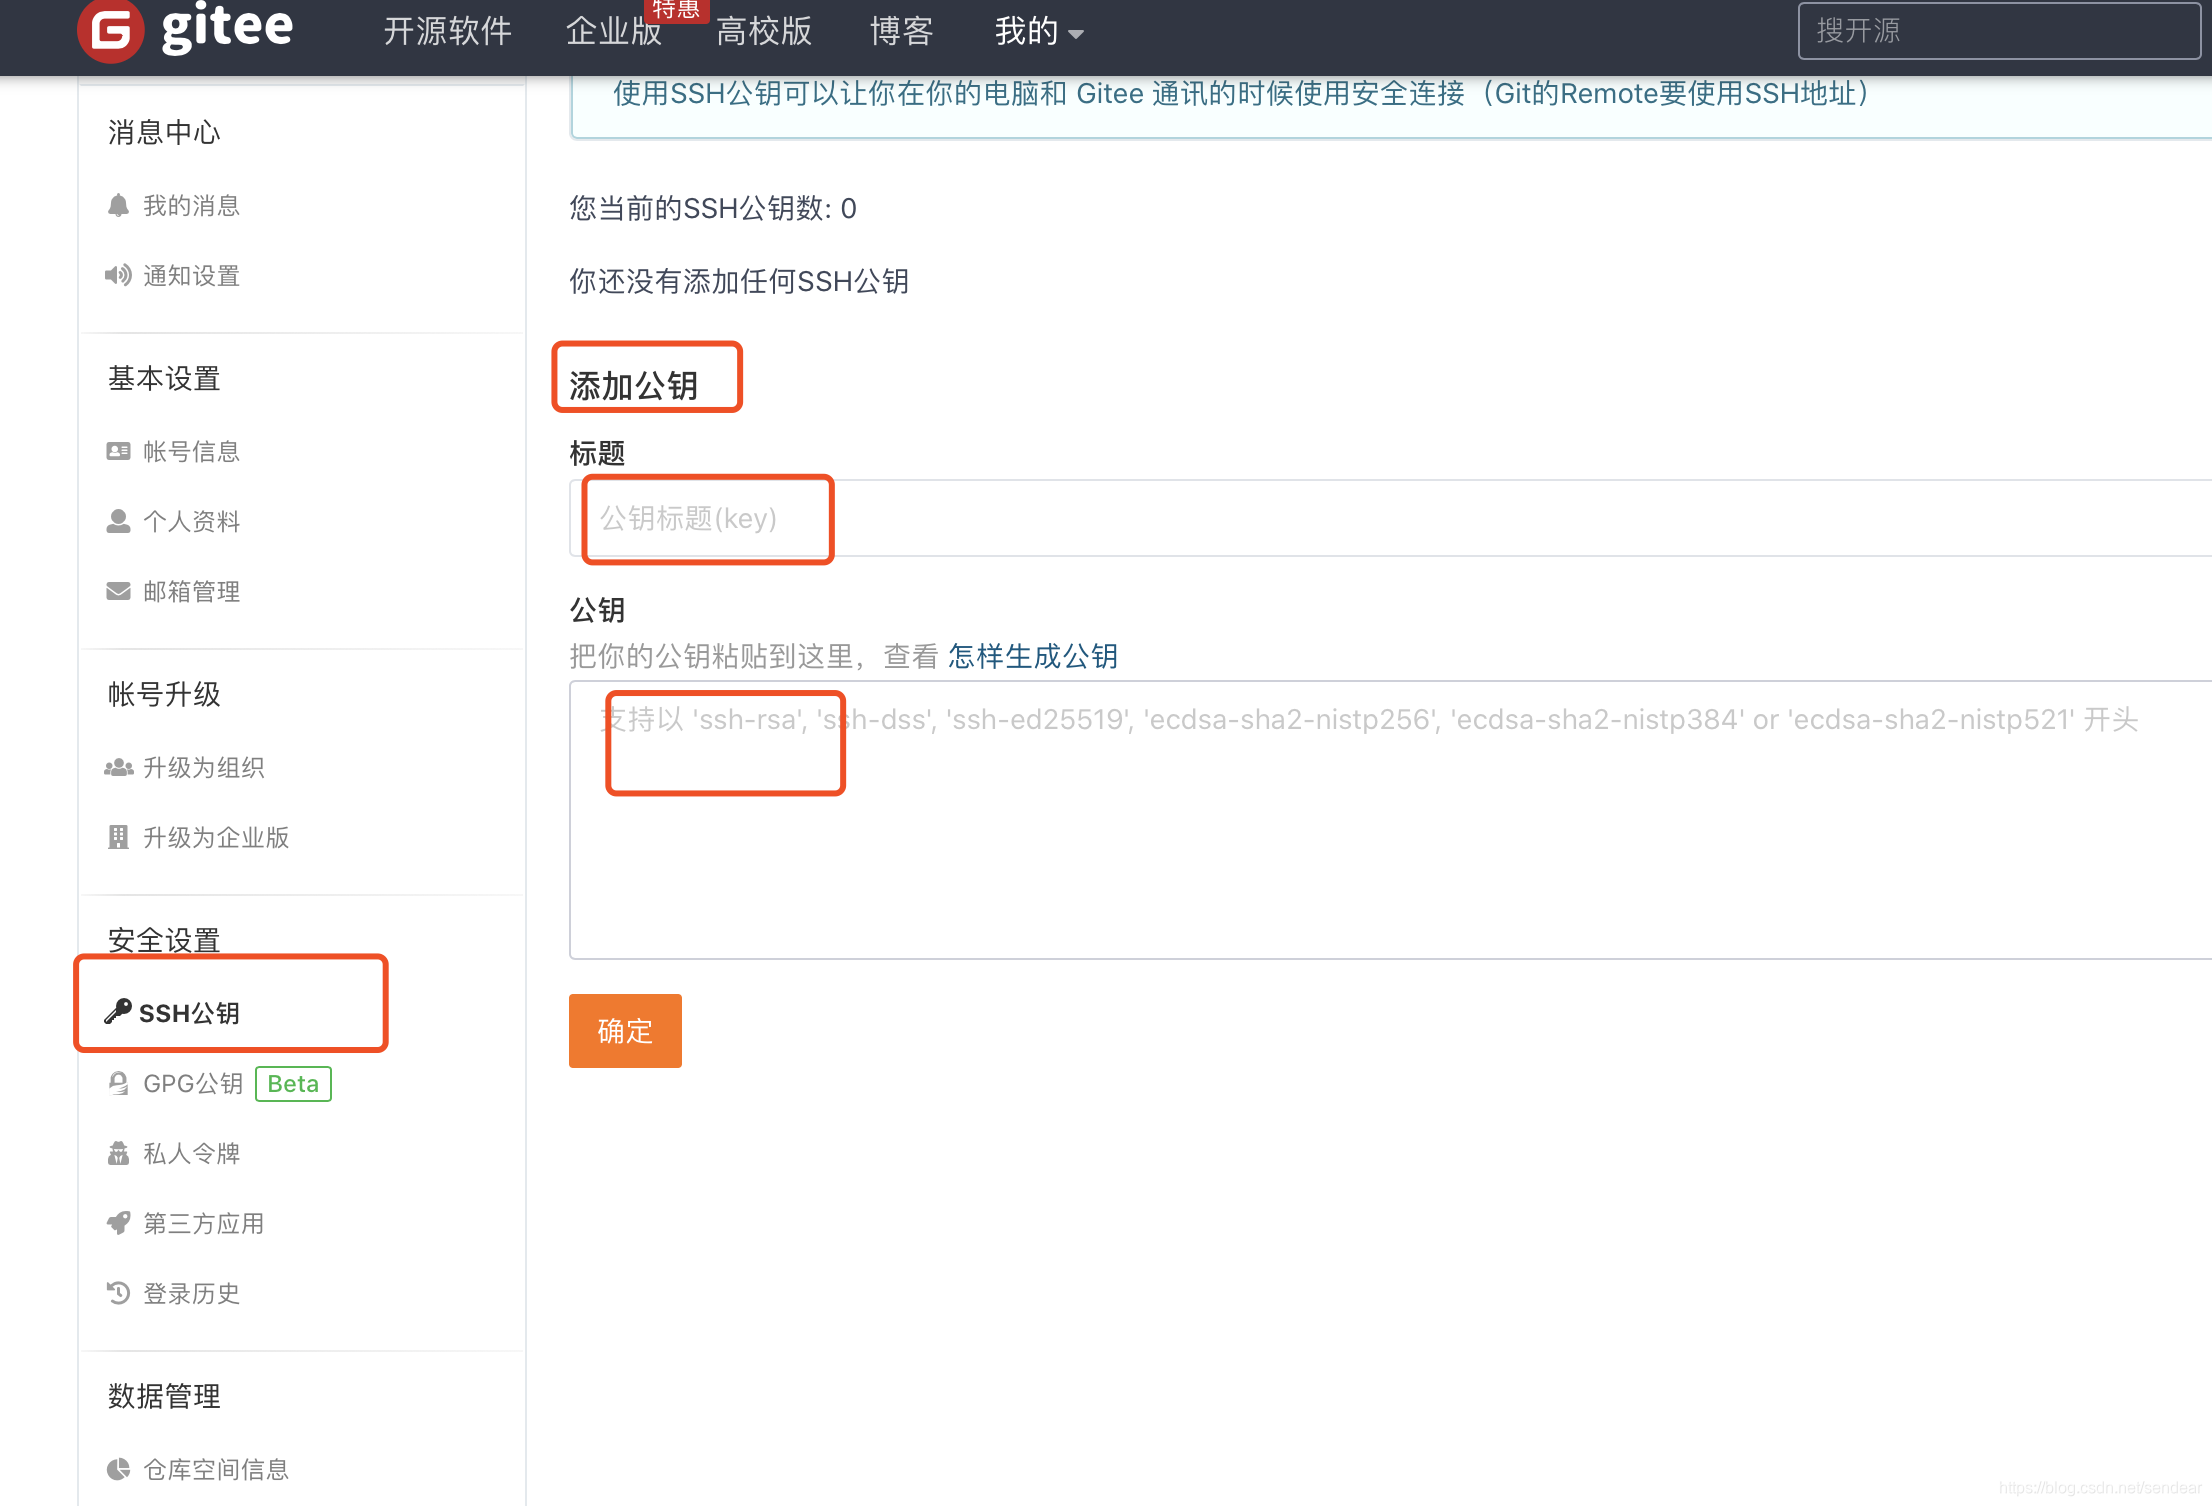The width and height of the screenshot is (2212, 1506).
Task: Click the key icon beside SSH公钥
Action: coord(118,1011)
